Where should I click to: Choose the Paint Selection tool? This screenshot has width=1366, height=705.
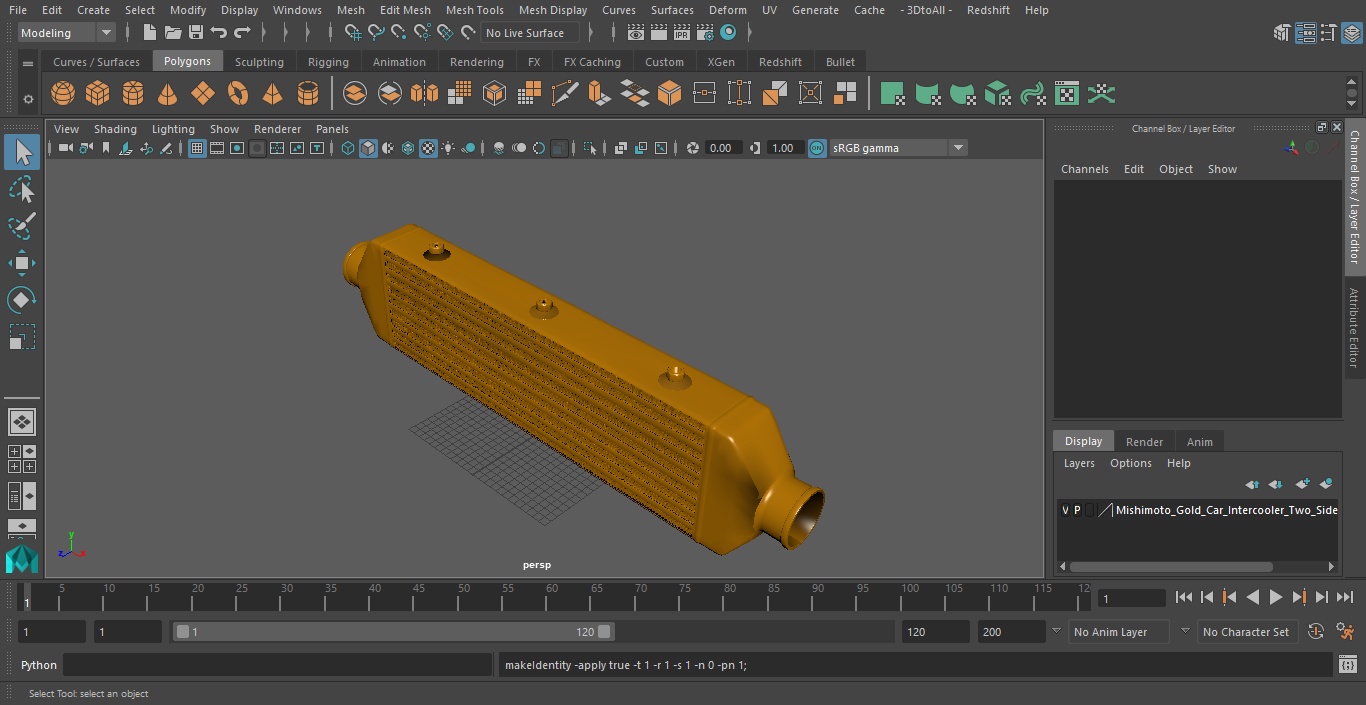click(22, 226)
